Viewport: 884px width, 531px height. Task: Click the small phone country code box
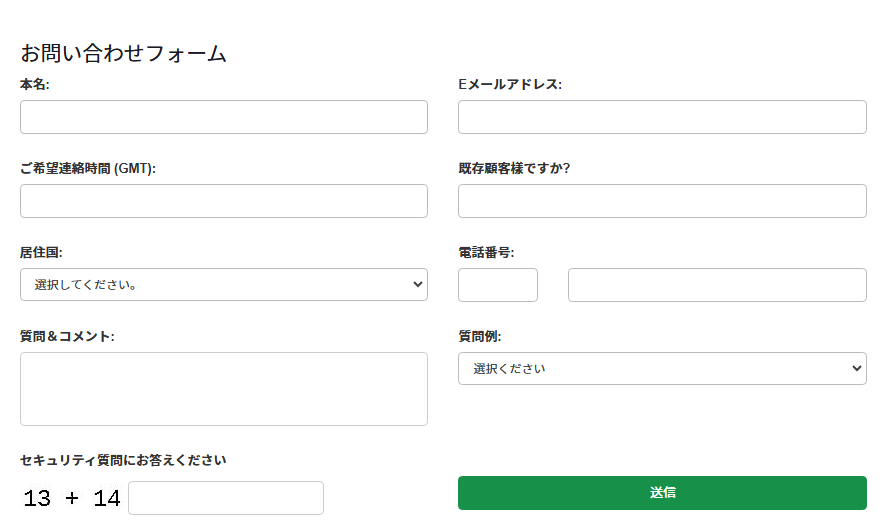pyautogui.click(x=497, y=285)
